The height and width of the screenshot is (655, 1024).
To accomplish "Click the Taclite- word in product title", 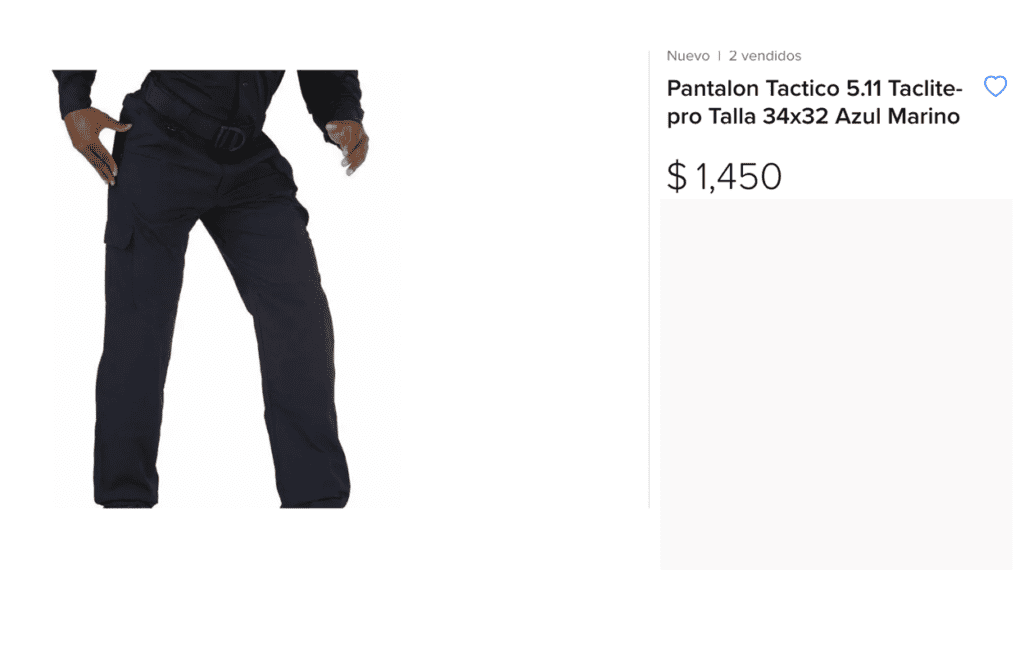I will click(925, 88).
